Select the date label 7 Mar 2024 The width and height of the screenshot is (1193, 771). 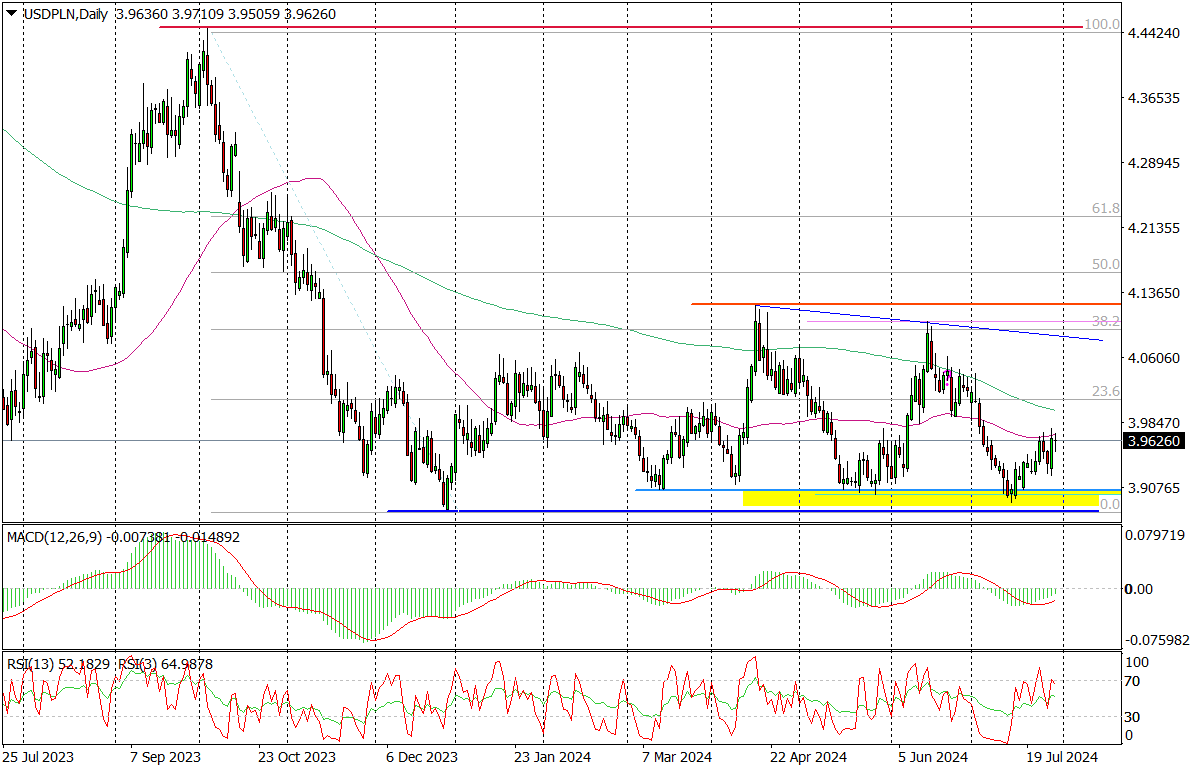click(x=677, y=757)
